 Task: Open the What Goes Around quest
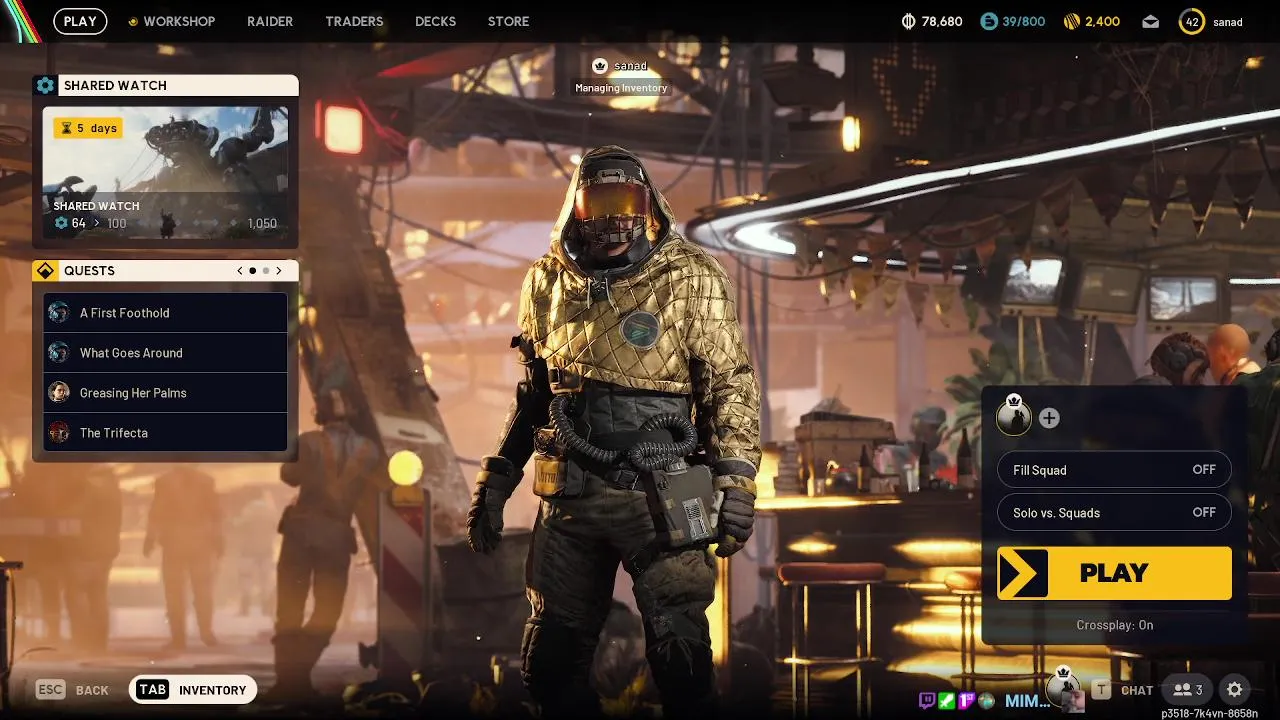(165, 353)
